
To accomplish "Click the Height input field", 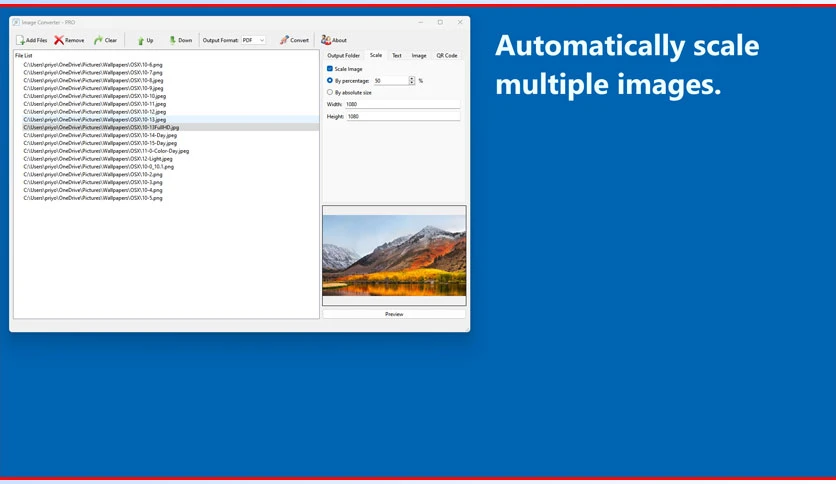I will (x=403, y=116).
